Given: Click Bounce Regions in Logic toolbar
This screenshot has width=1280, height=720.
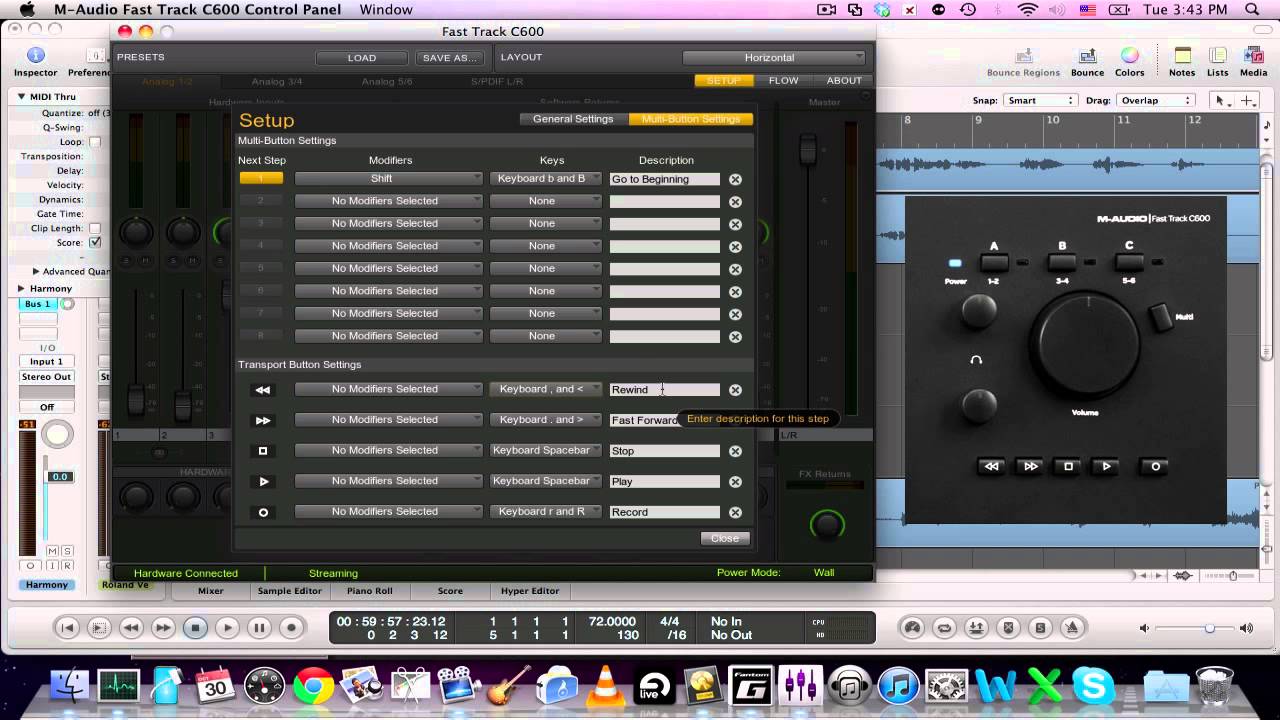Looking at the screenshot, I should (x=1023, y=62).
